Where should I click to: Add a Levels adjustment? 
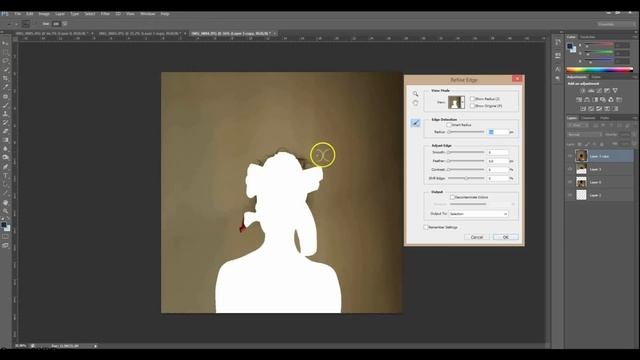[591, 91]
